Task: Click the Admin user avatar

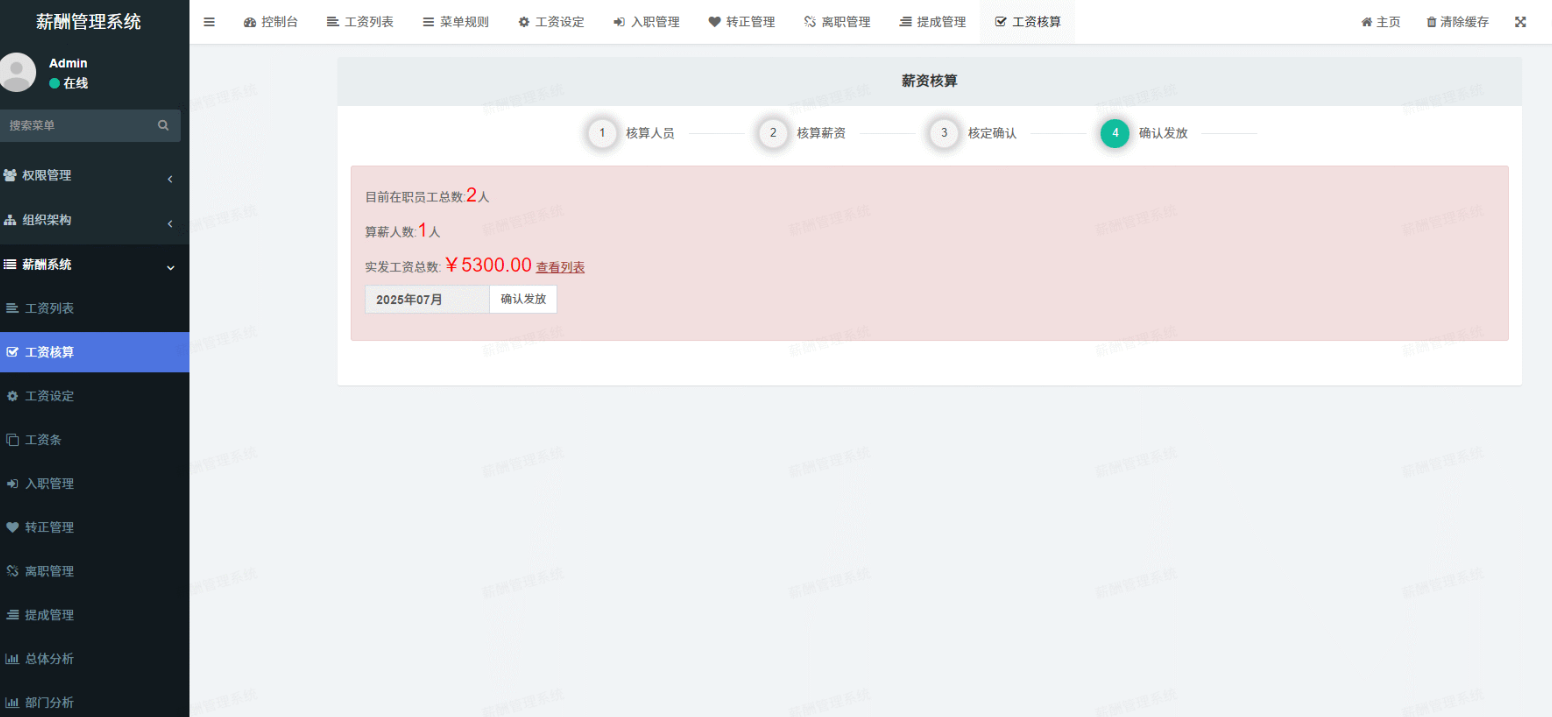Action: pos(17,72)
